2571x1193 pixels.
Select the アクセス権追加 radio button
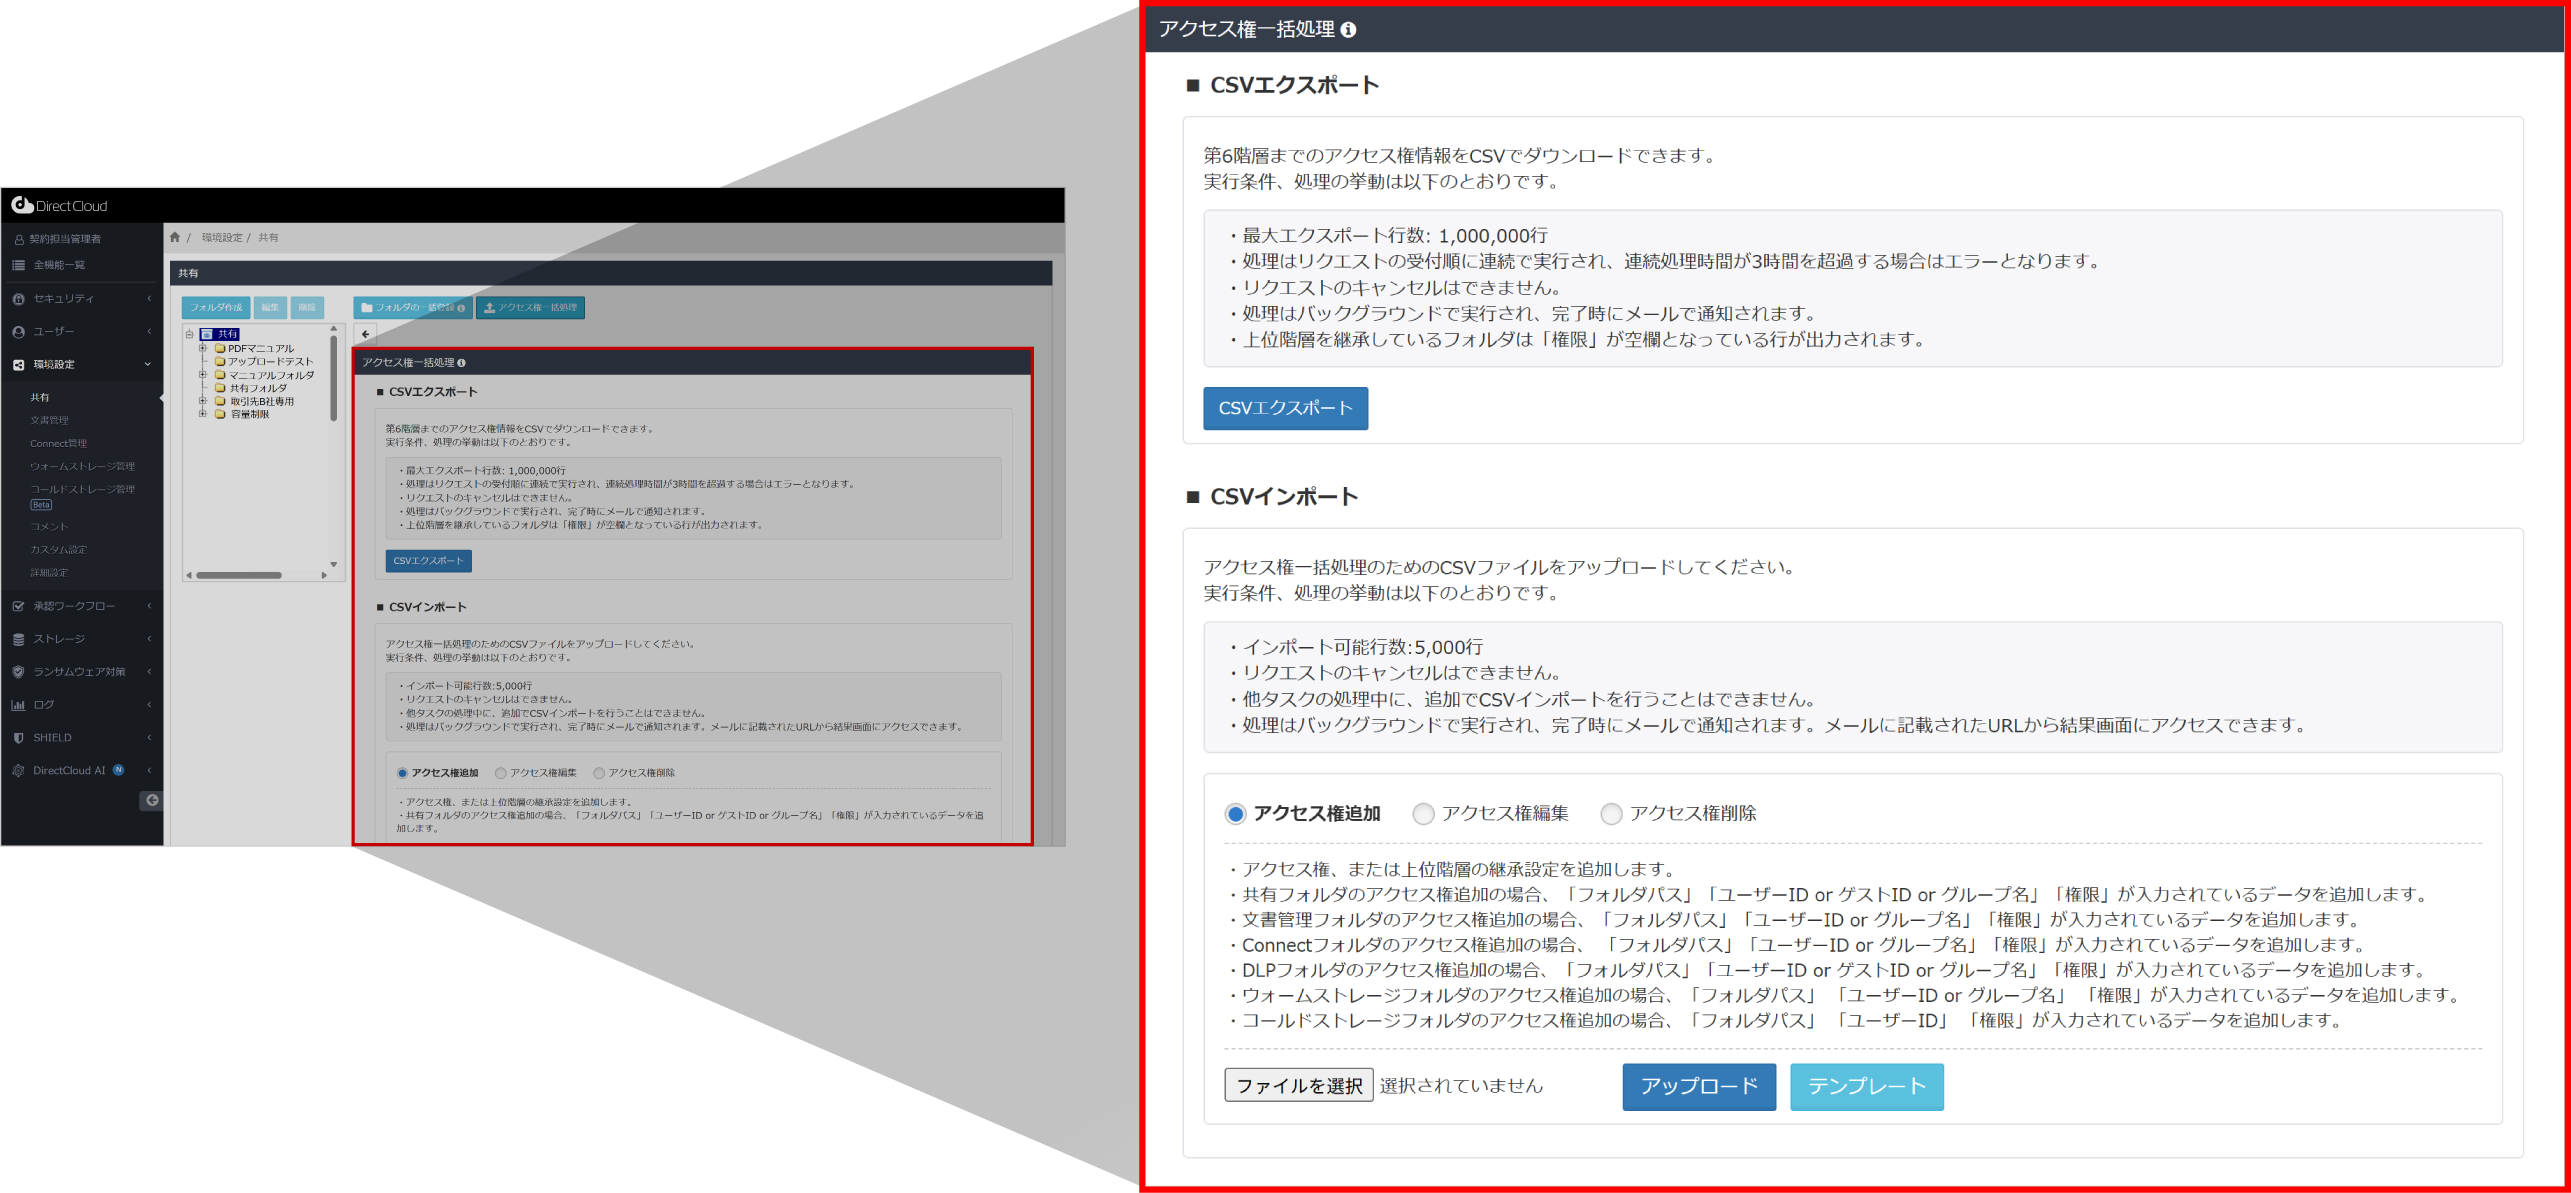coord(1234,813)
